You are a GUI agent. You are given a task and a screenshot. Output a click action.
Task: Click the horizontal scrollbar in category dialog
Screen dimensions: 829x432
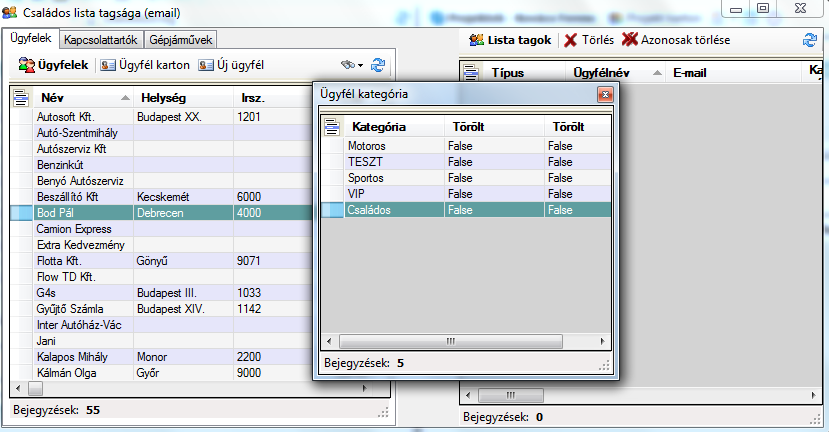click(x=450, y=342)
